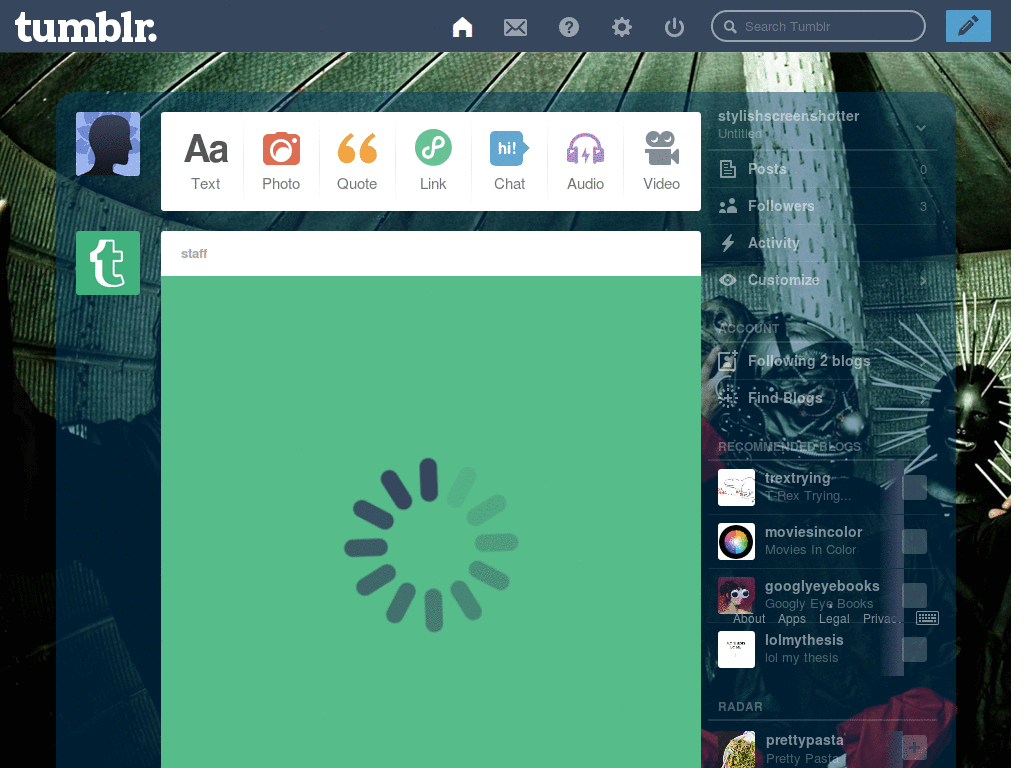
Task: Go to the Tumblr home dashboard icon
Action: click(x=462, y=27)
